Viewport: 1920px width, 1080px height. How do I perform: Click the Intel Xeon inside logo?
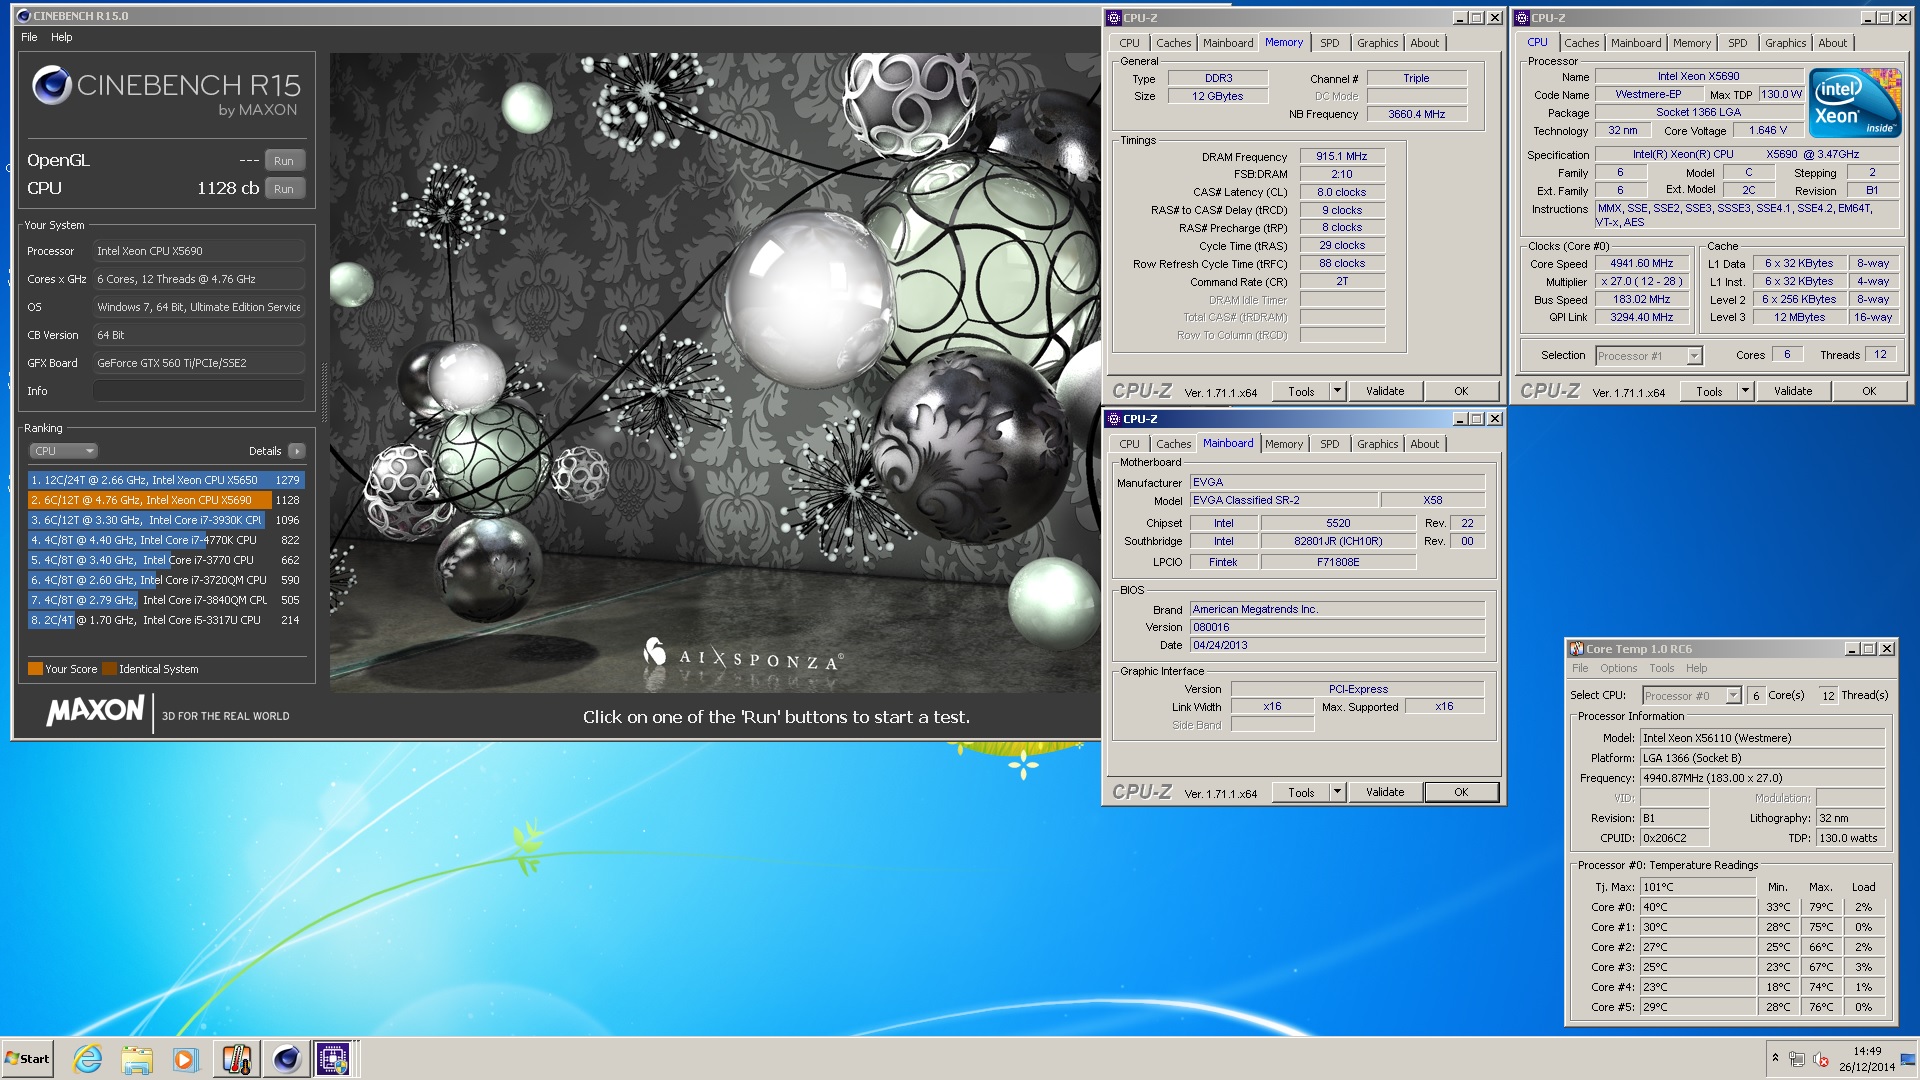coord(1855,103)
